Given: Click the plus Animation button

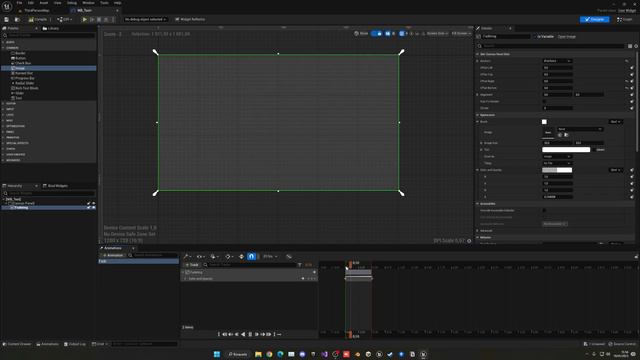Looking at the screenshot, I should 112,255.
